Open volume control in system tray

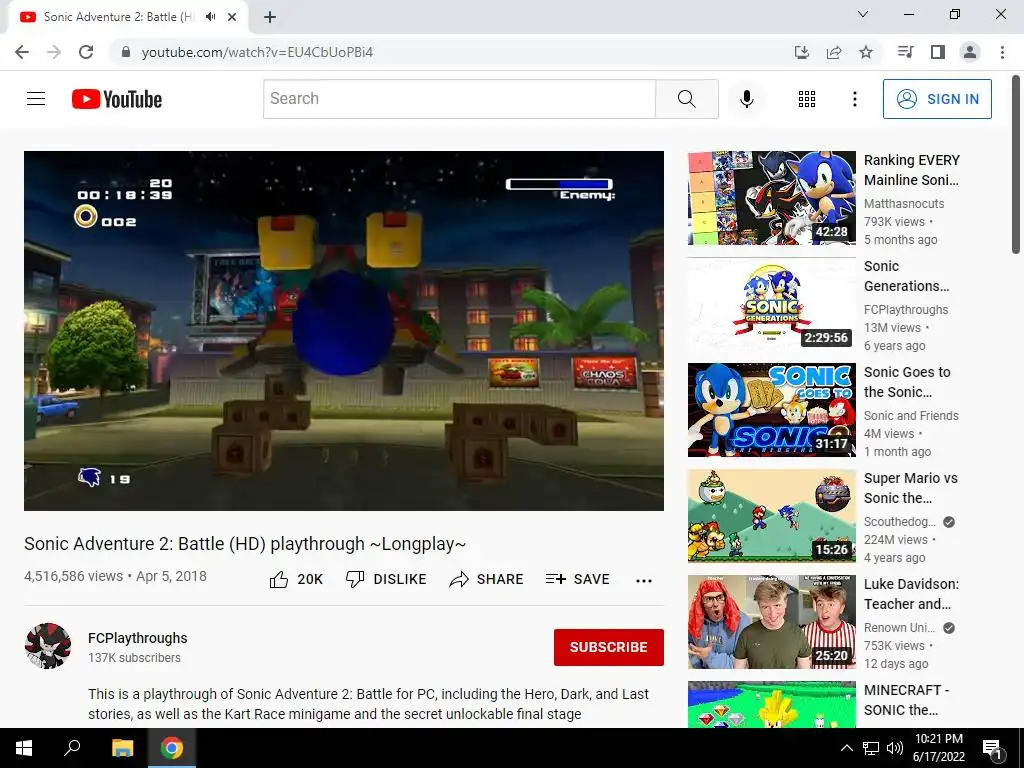(895, 748)
